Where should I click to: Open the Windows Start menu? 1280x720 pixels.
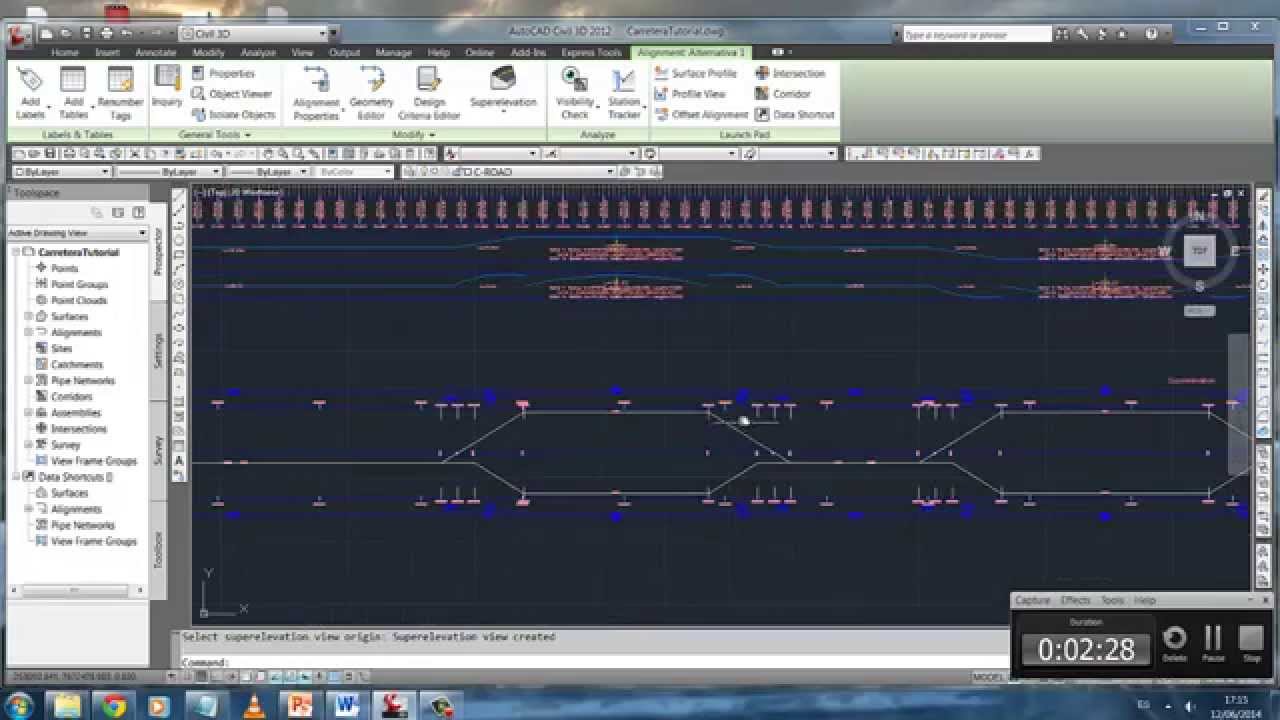[19, 705]
